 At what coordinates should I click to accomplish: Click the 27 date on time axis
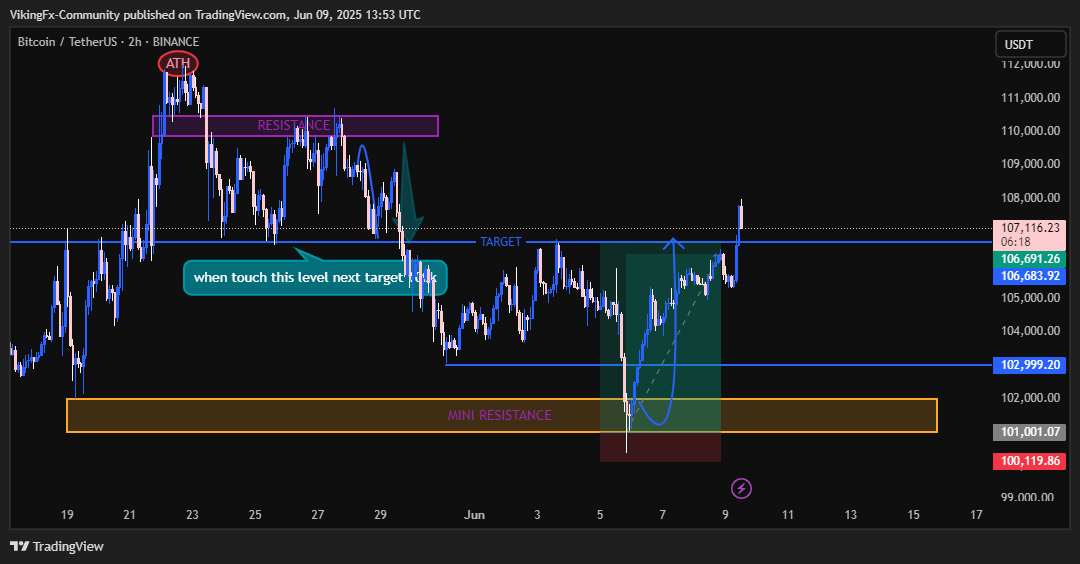tap(318, 515)
